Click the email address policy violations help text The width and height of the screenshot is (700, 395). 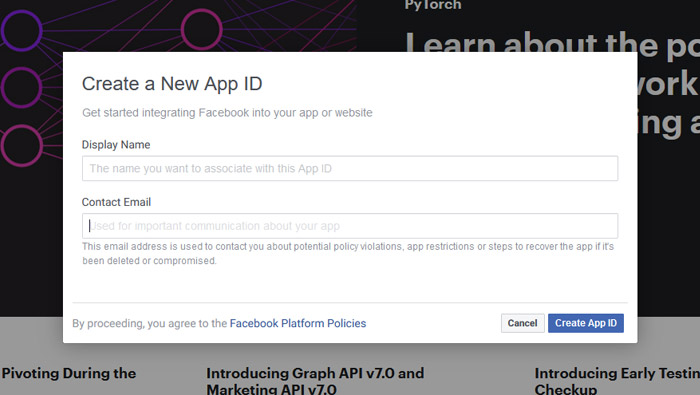pyautogui.click(x=348, y=254)
